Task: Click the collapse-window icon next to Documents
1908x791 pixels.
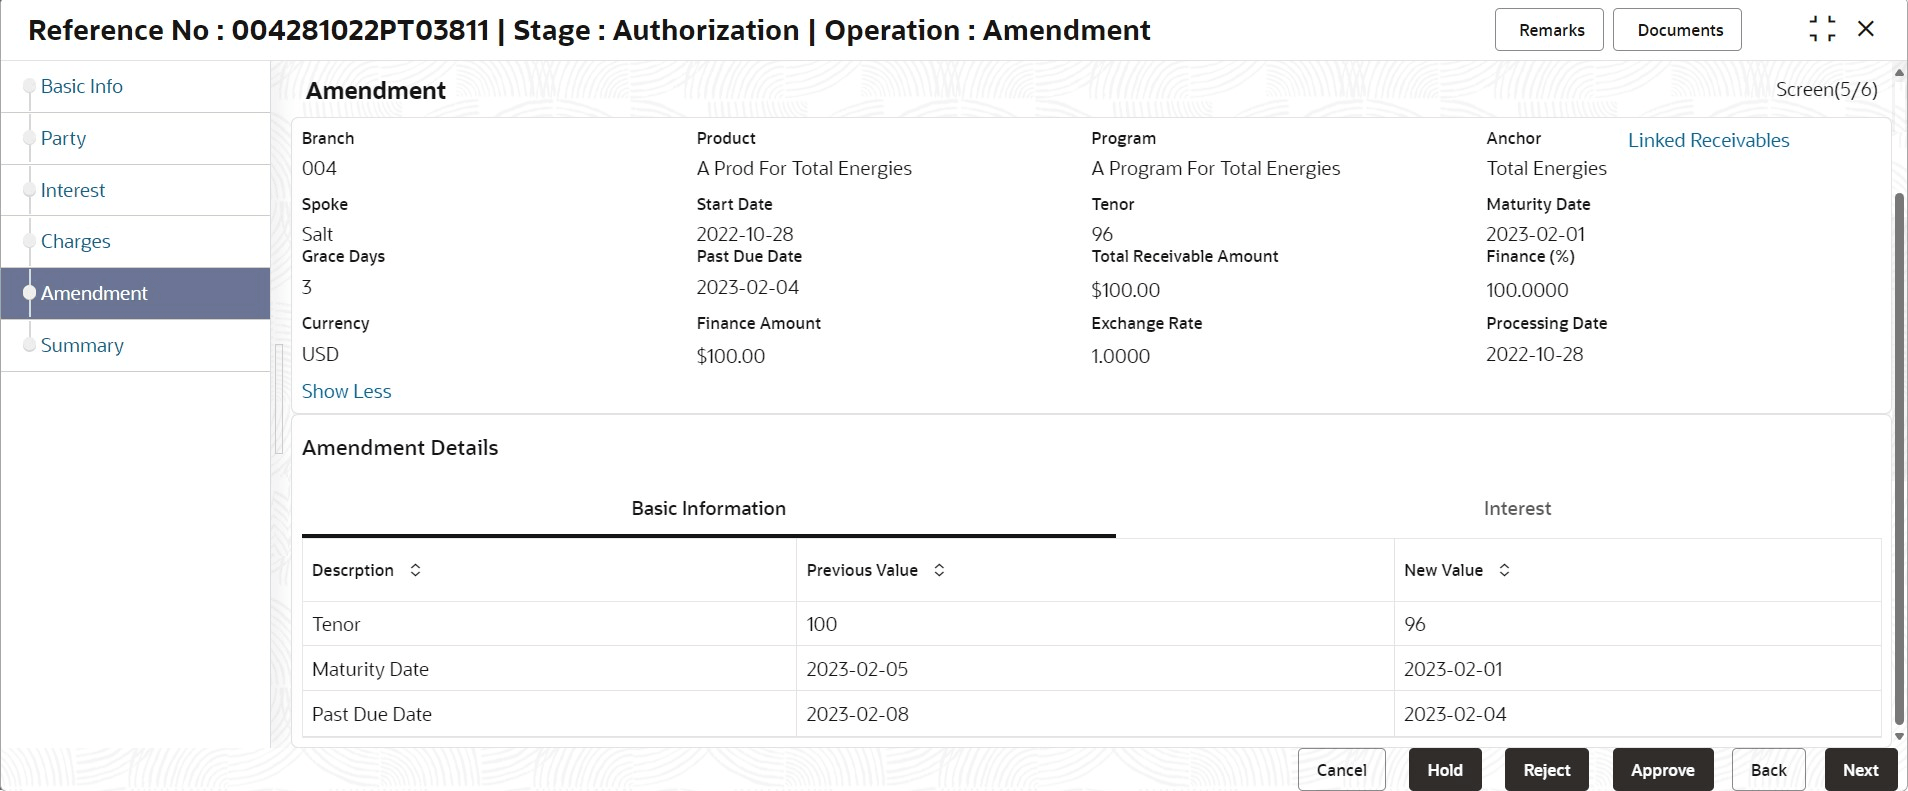Action: [1822, 29]
